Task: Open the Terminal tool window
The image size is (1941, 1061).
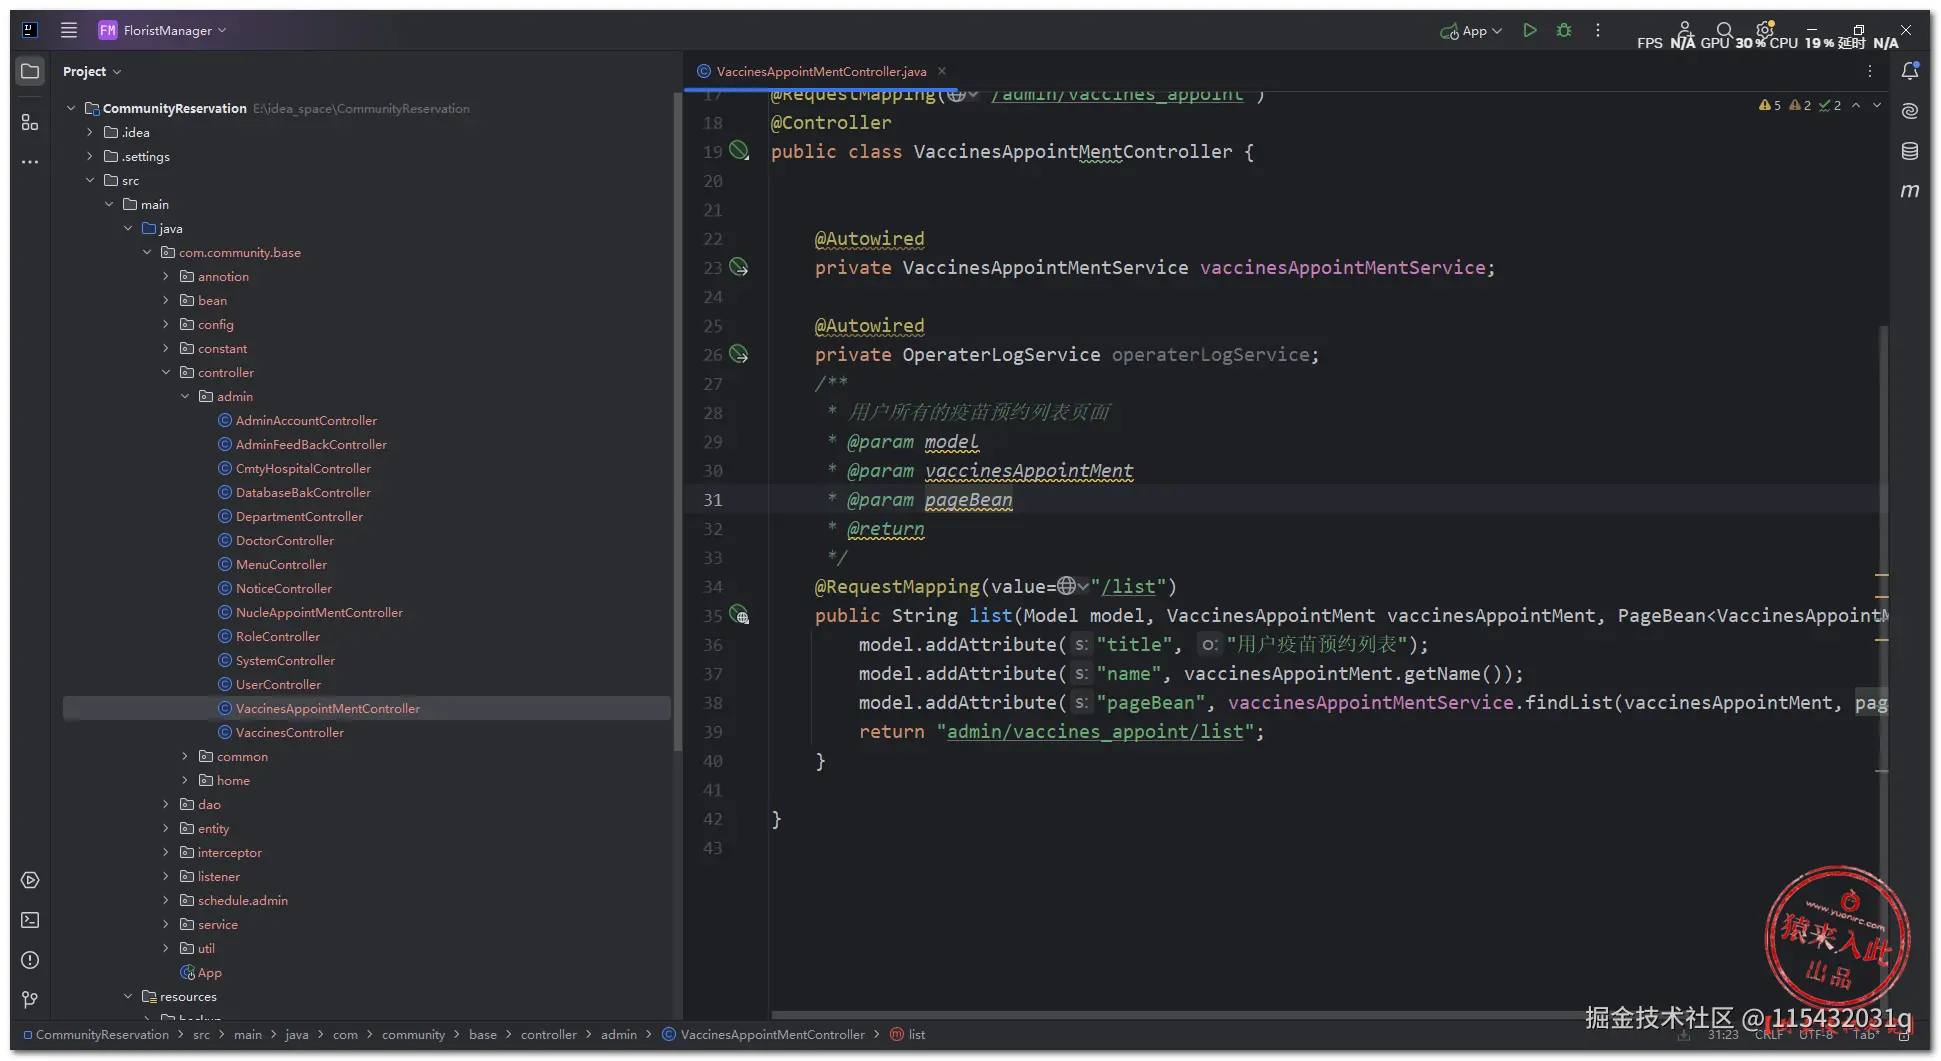Action: pos(30,920)
